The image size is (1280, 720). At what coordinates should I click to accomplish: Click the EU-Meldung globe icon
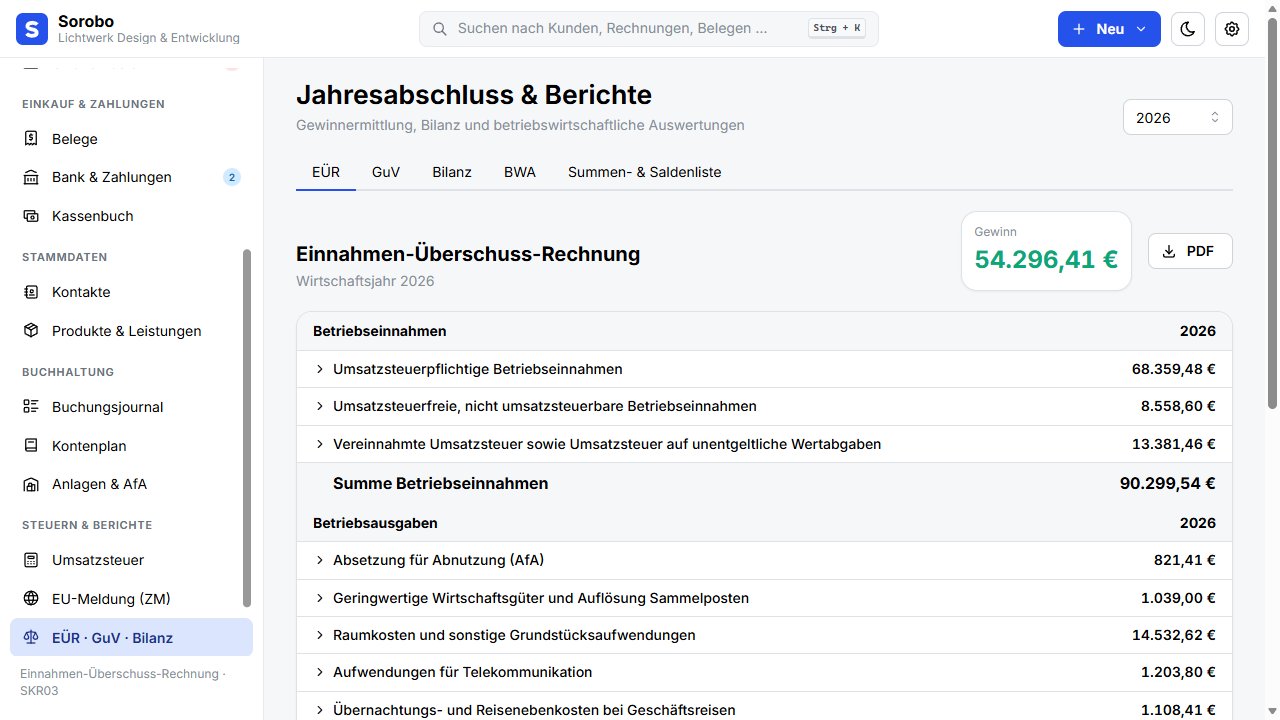pos(32,599)
